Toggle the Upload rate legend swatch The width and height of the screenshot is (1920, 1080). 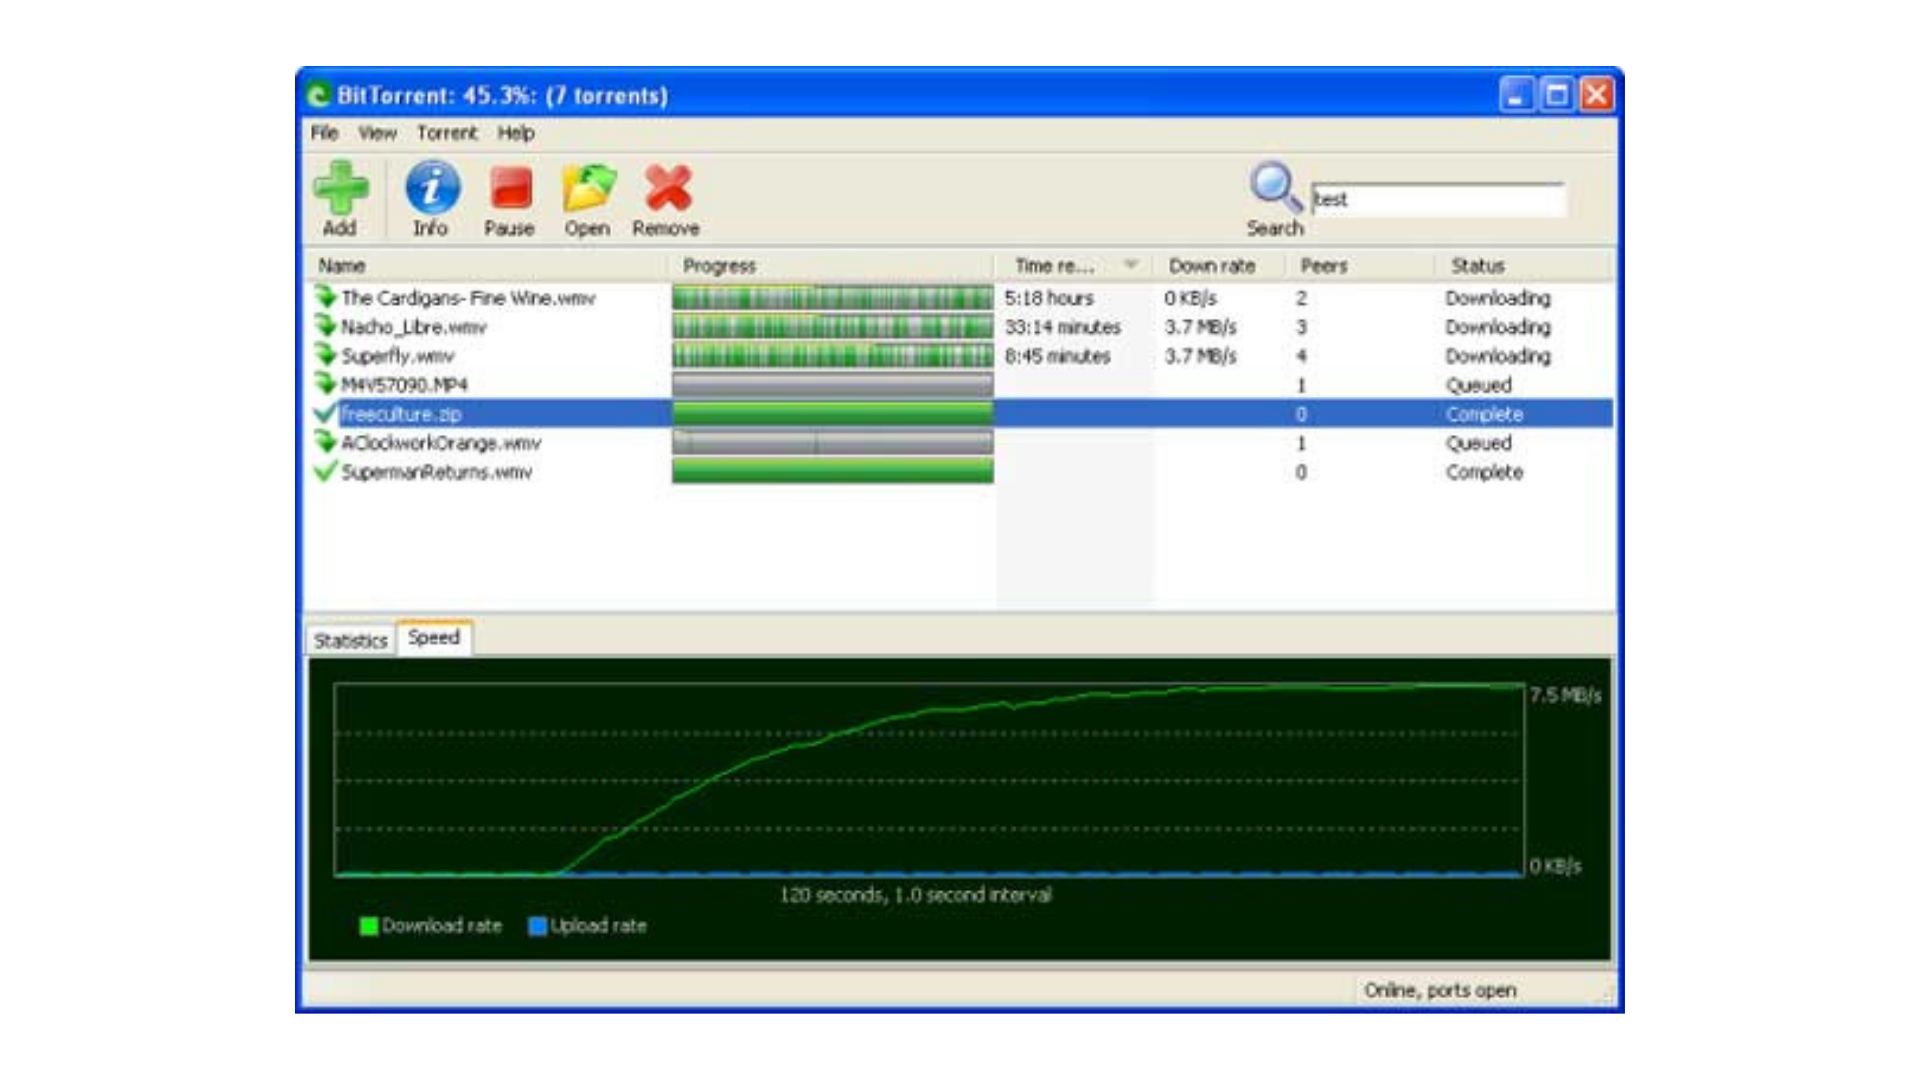pos(538,926)
